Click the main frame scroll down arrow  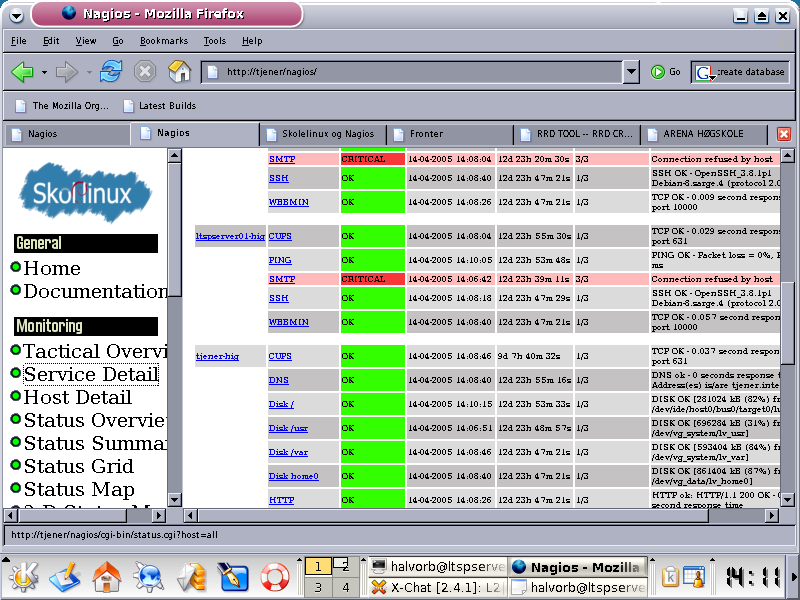click(787, 500)
